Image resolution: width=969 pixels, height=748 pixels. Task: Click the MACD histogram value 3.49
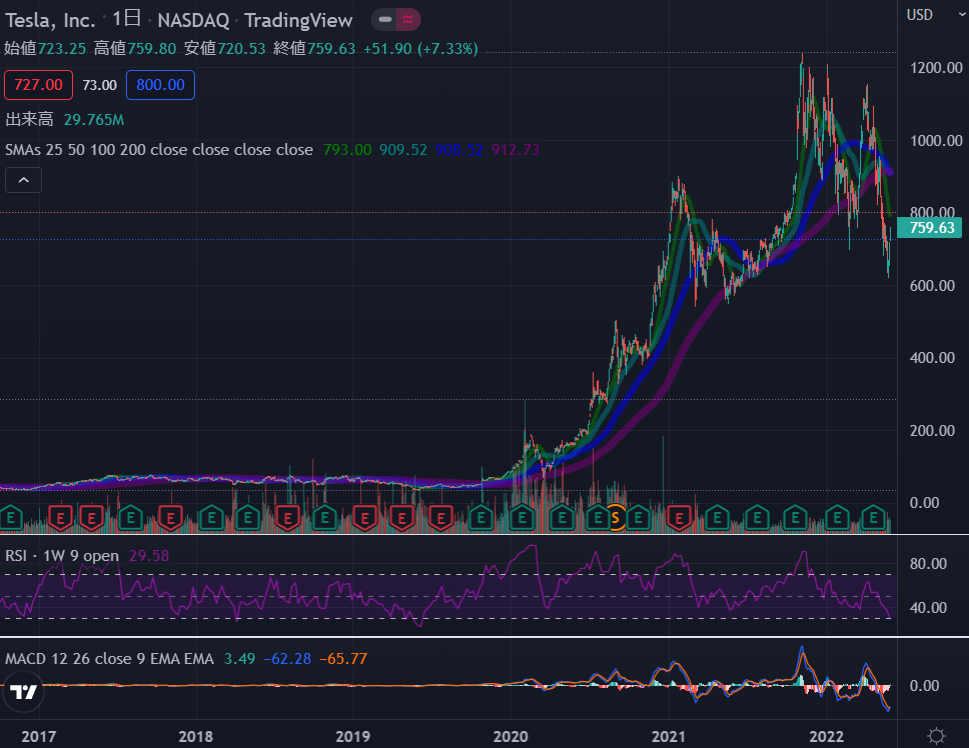tap(239, 659)
